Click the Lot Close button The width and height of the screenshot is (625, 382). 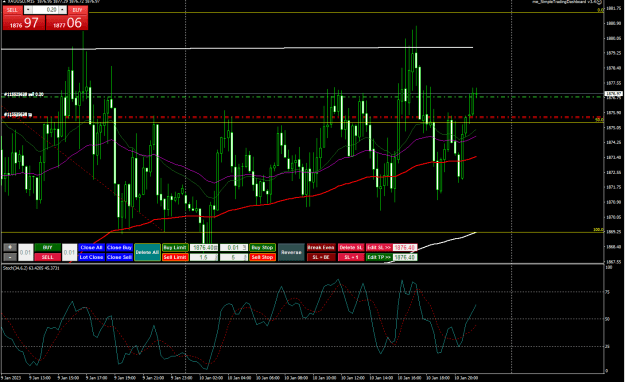[91, 257]
